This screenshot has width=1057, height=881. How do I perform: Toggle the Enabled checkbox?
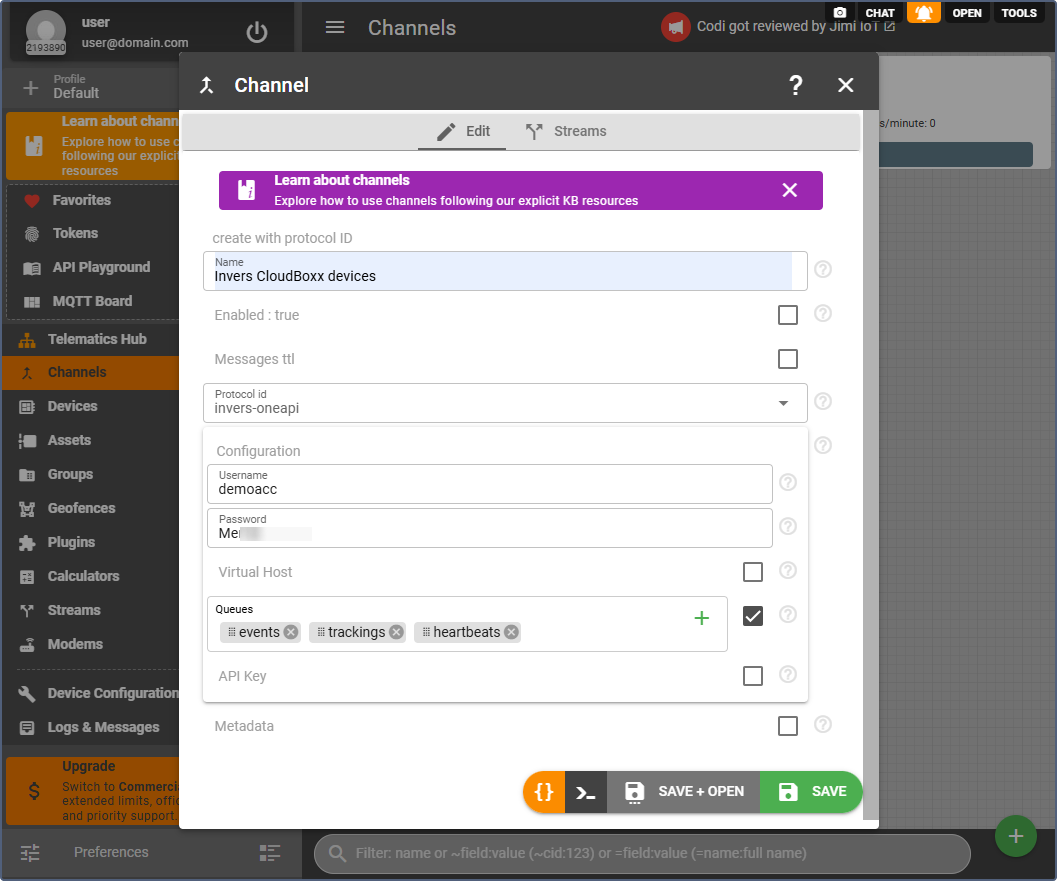click(788, 315)
